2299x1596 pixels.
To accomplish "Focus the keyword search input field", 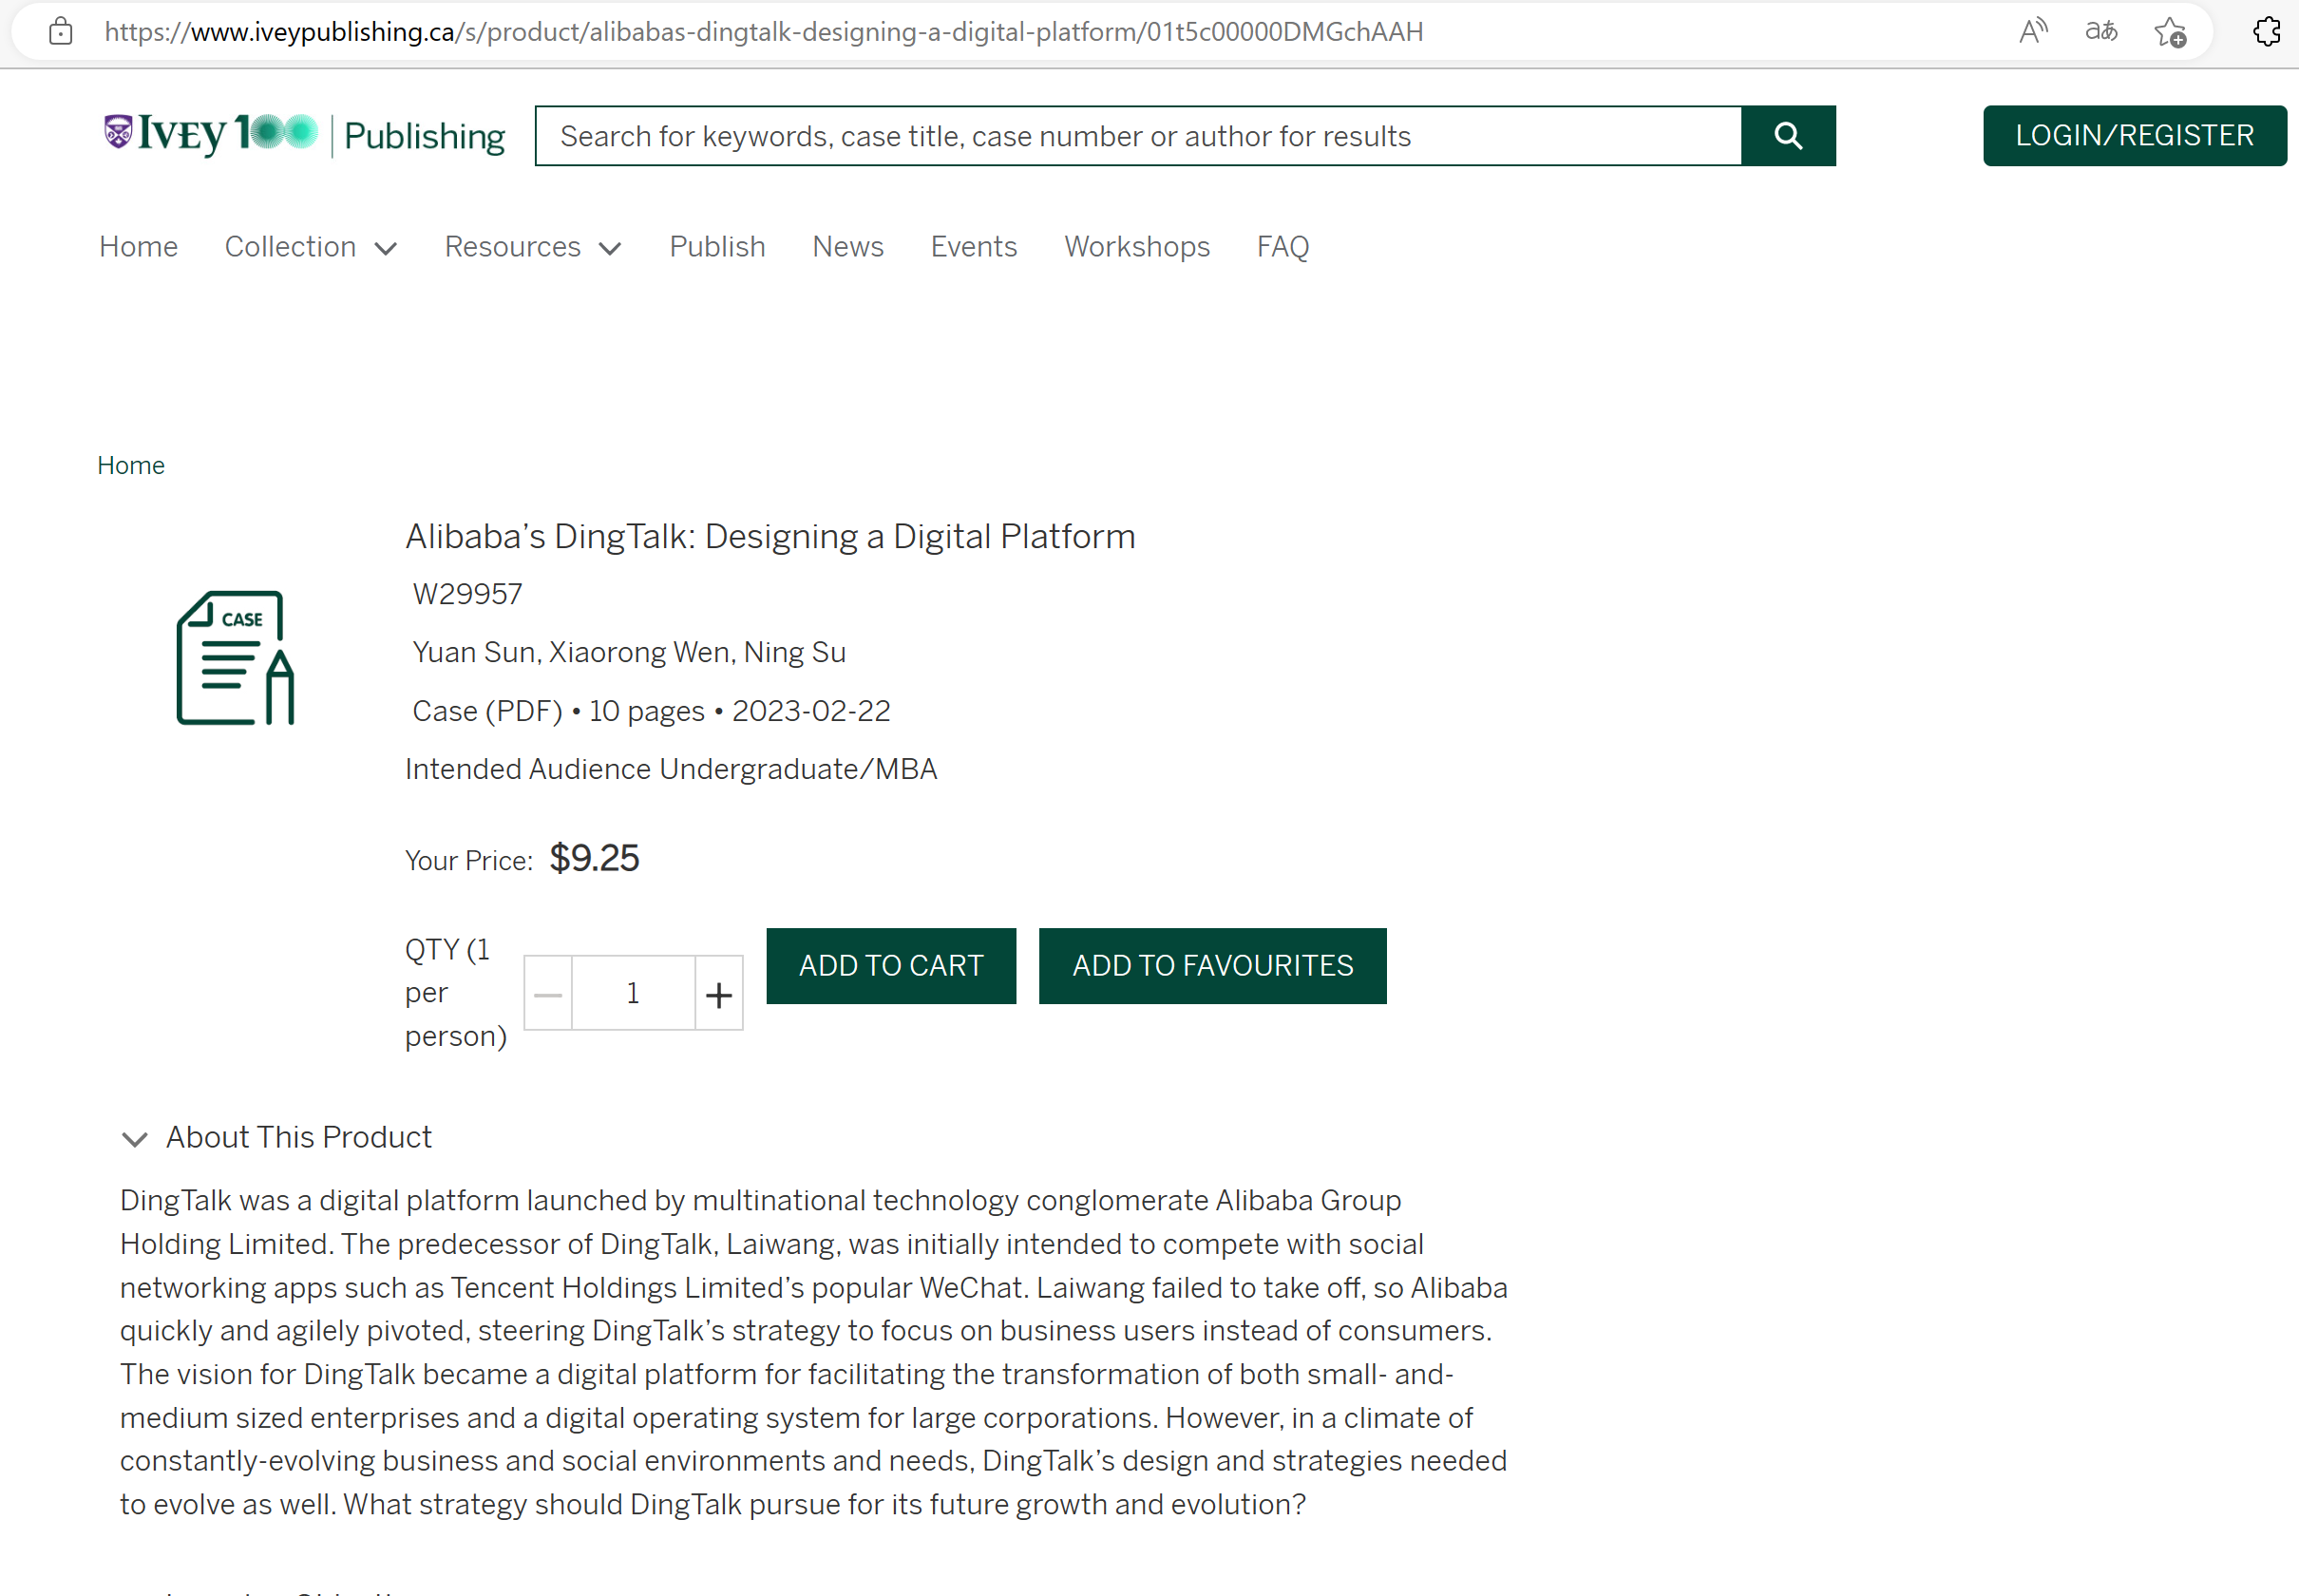I will click(x=1137, y=136).
